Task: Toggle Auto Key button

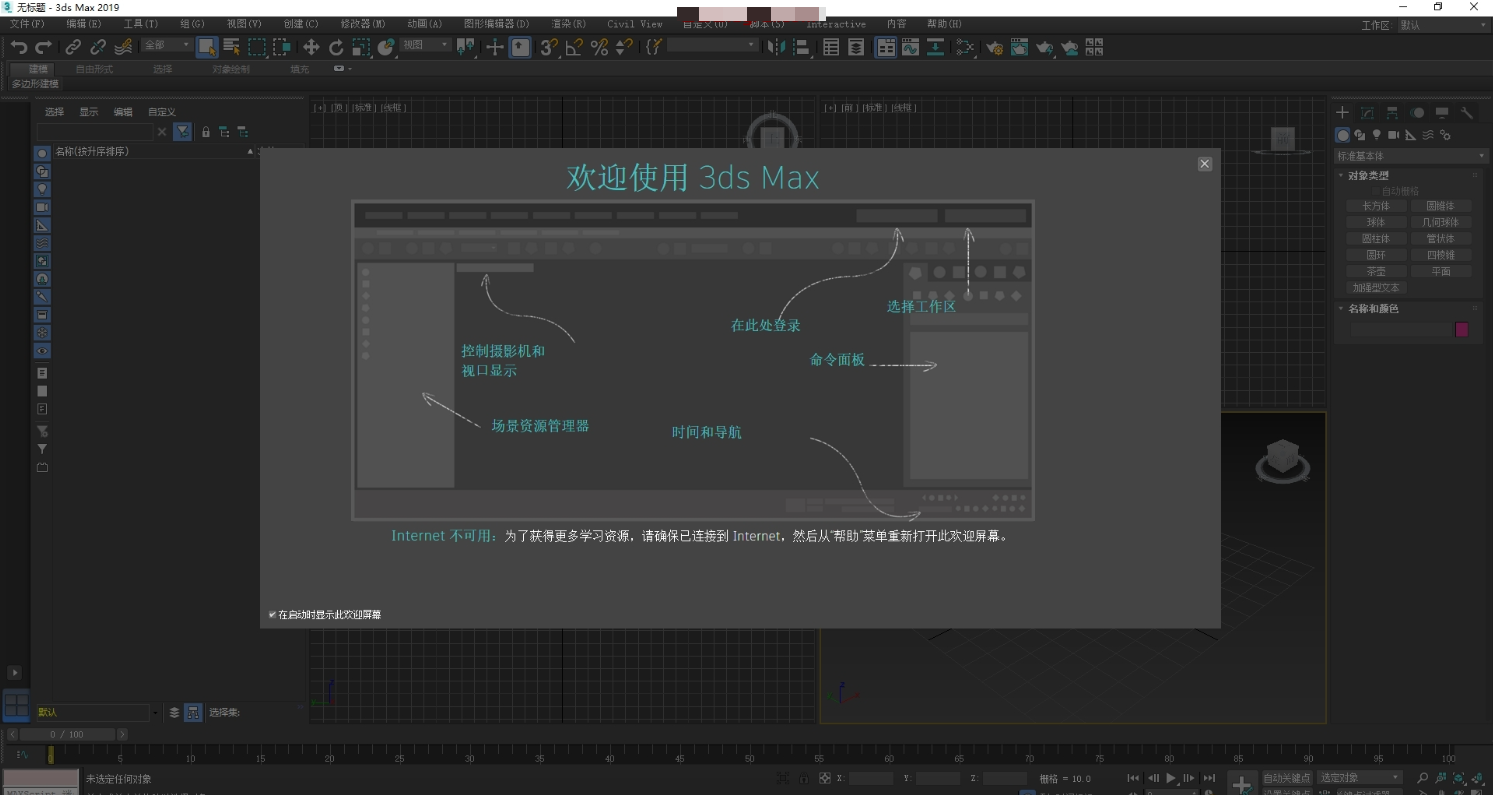Action: (x=1286, y=778)
